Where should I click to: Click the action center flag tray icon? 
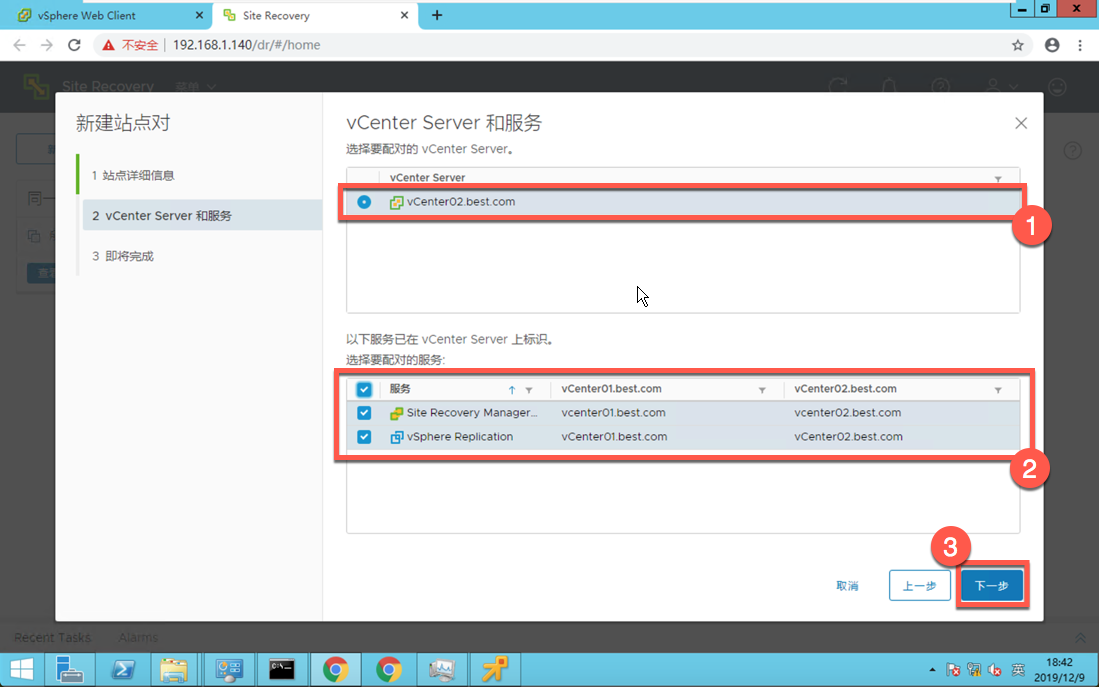click(953, 669)
